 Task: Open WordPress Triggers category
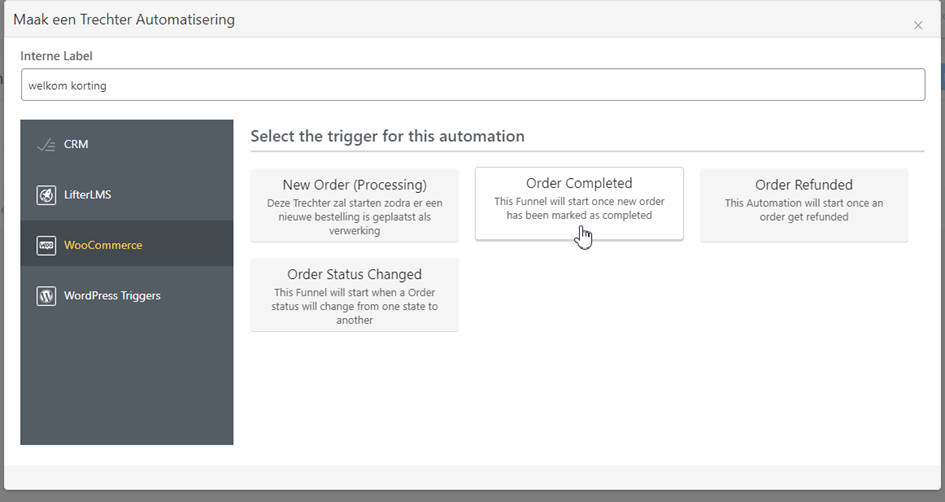click(112, 296)
